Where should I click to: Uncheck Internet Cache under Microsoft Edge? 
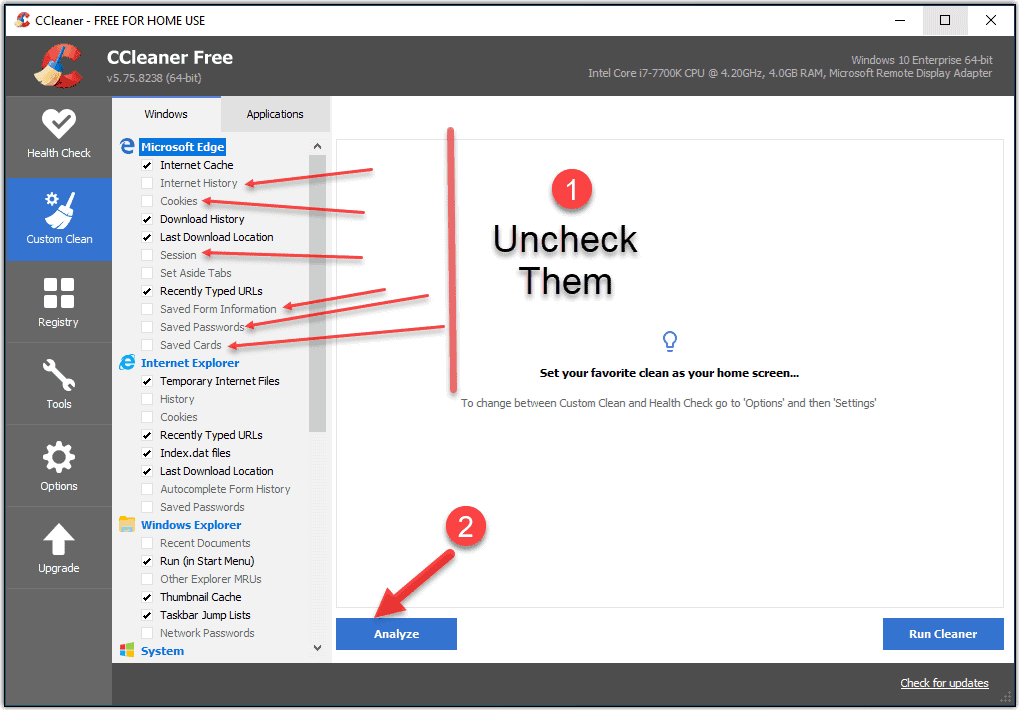click(146, 164)
